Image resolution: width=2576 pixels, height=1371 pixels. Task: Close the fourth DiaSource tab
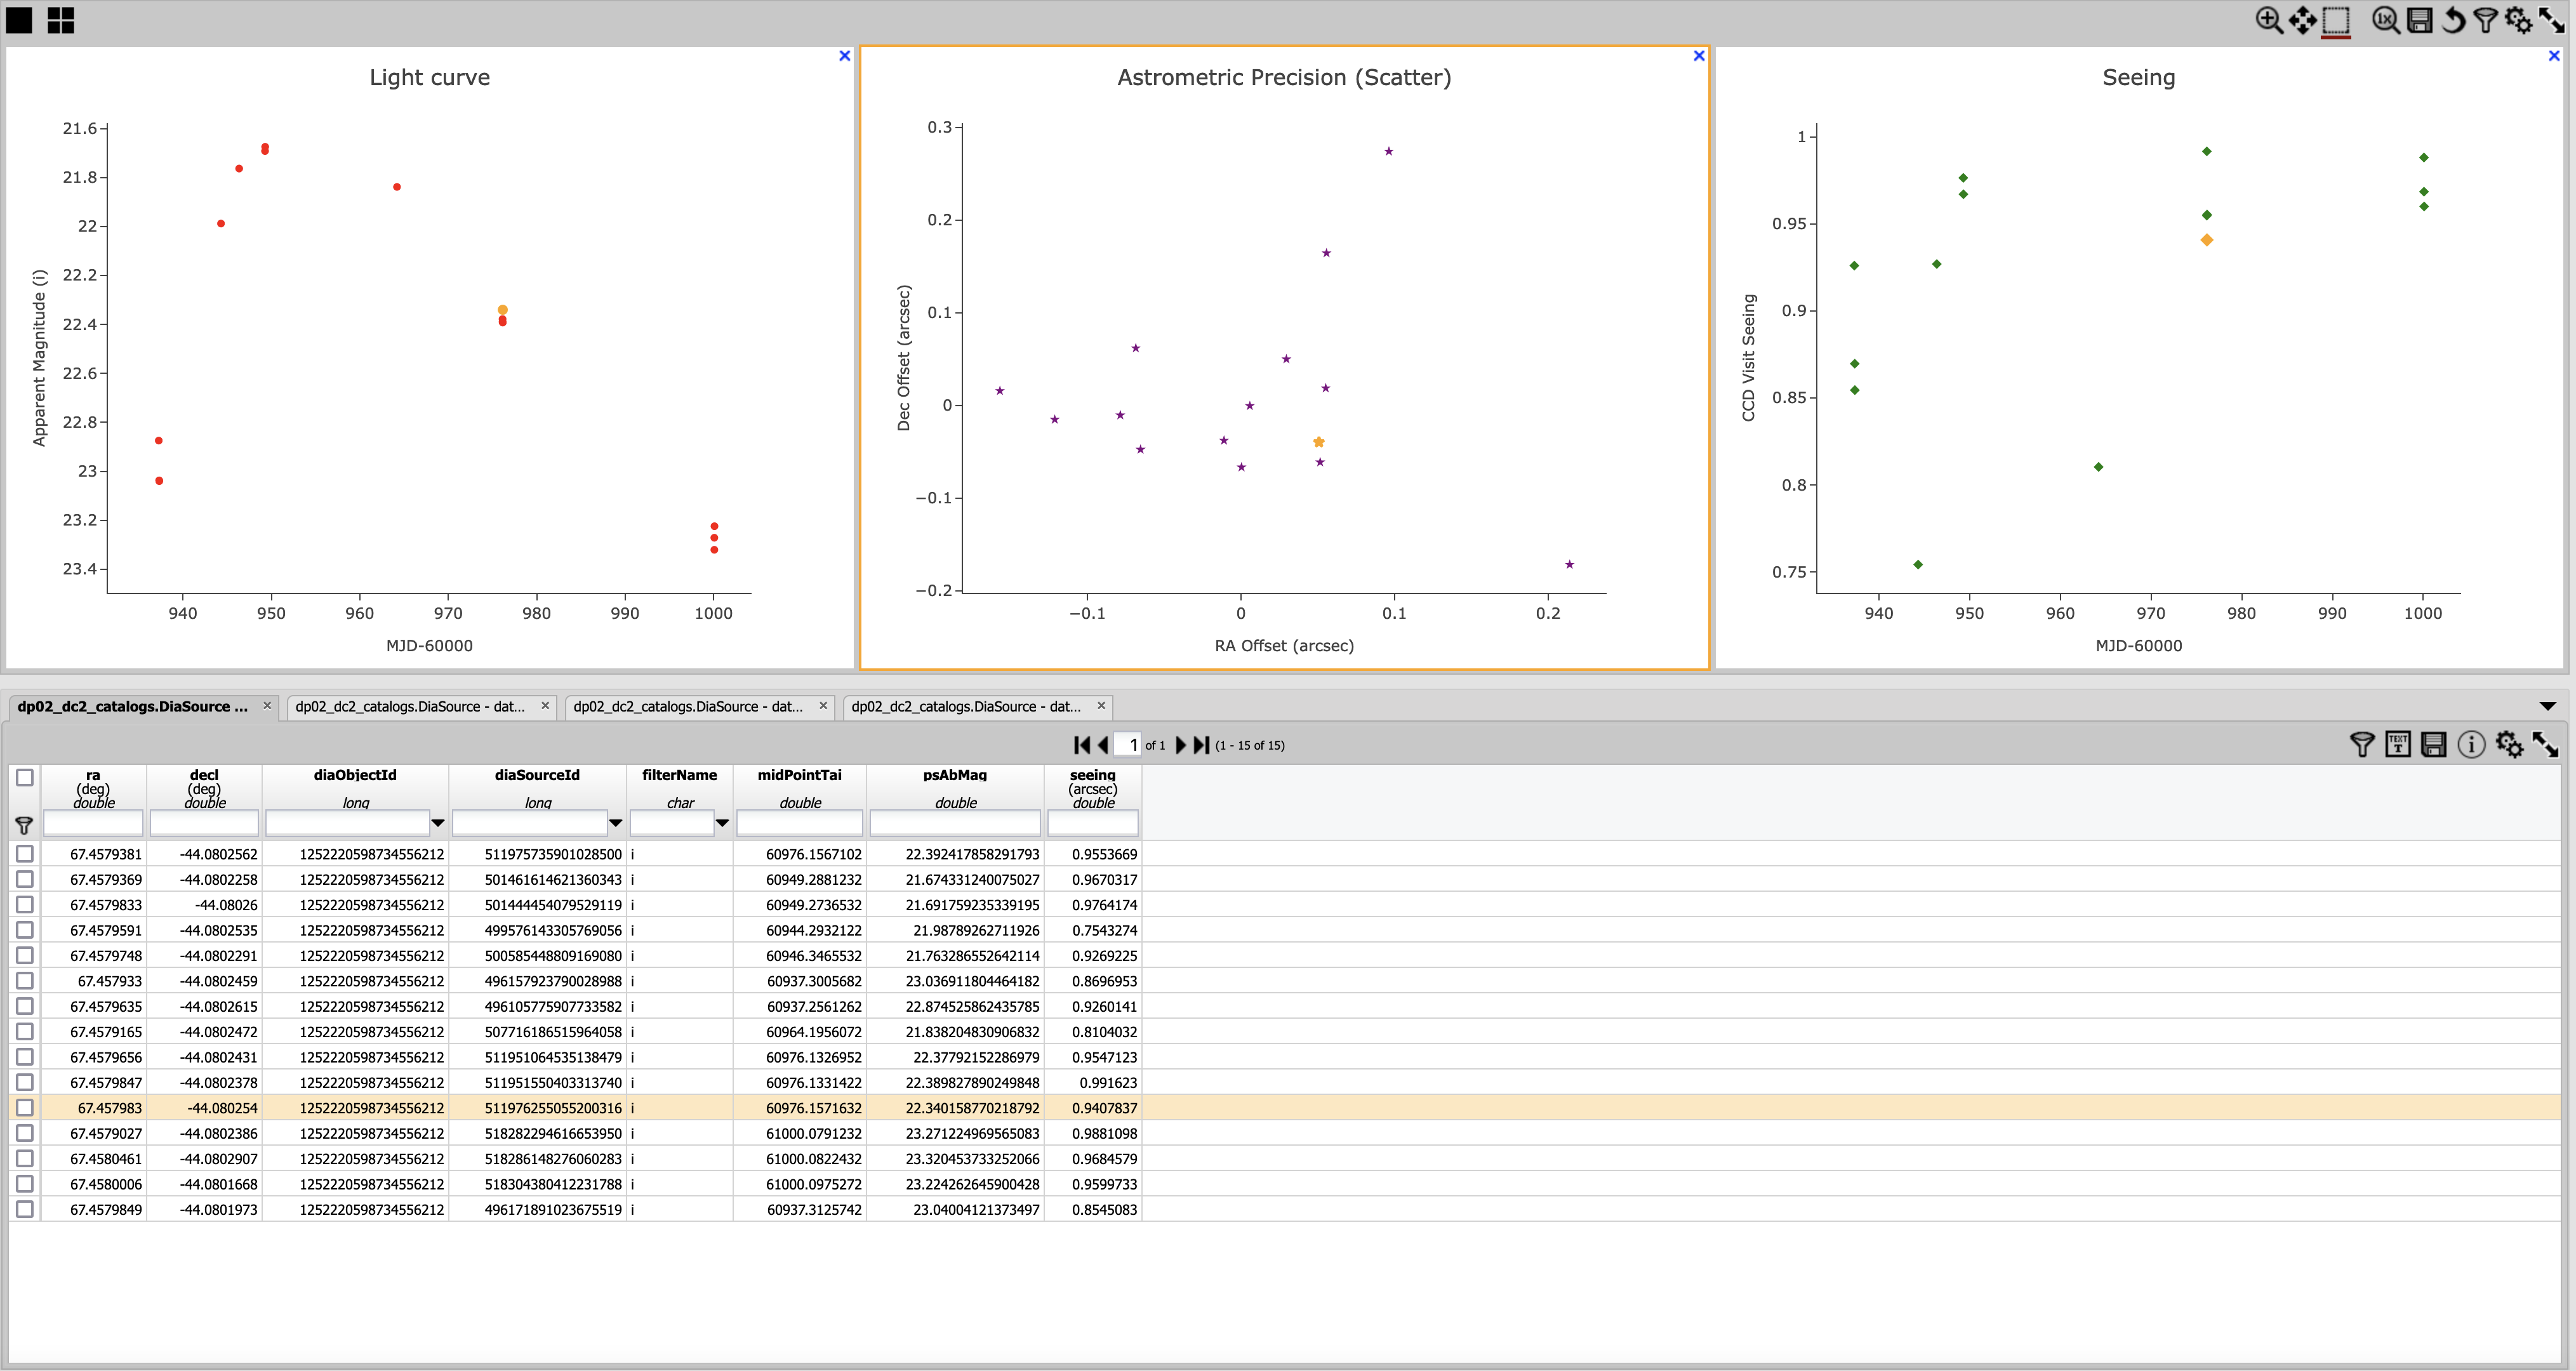(x=1101, y=706)
